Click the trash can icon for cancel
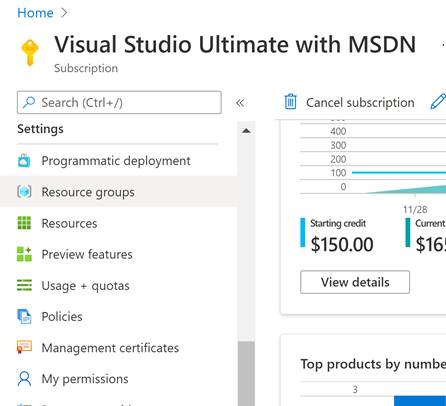The image size is (446, 406). 290,102
